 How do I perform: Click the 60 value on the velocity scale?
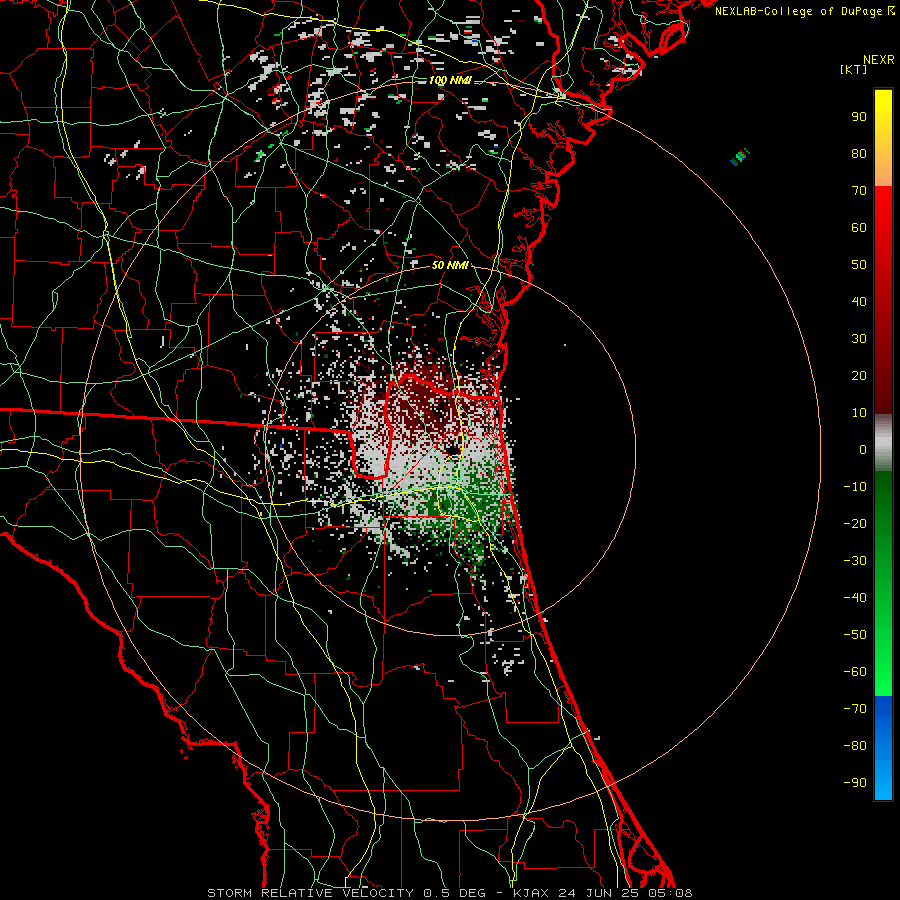(859, 227)
